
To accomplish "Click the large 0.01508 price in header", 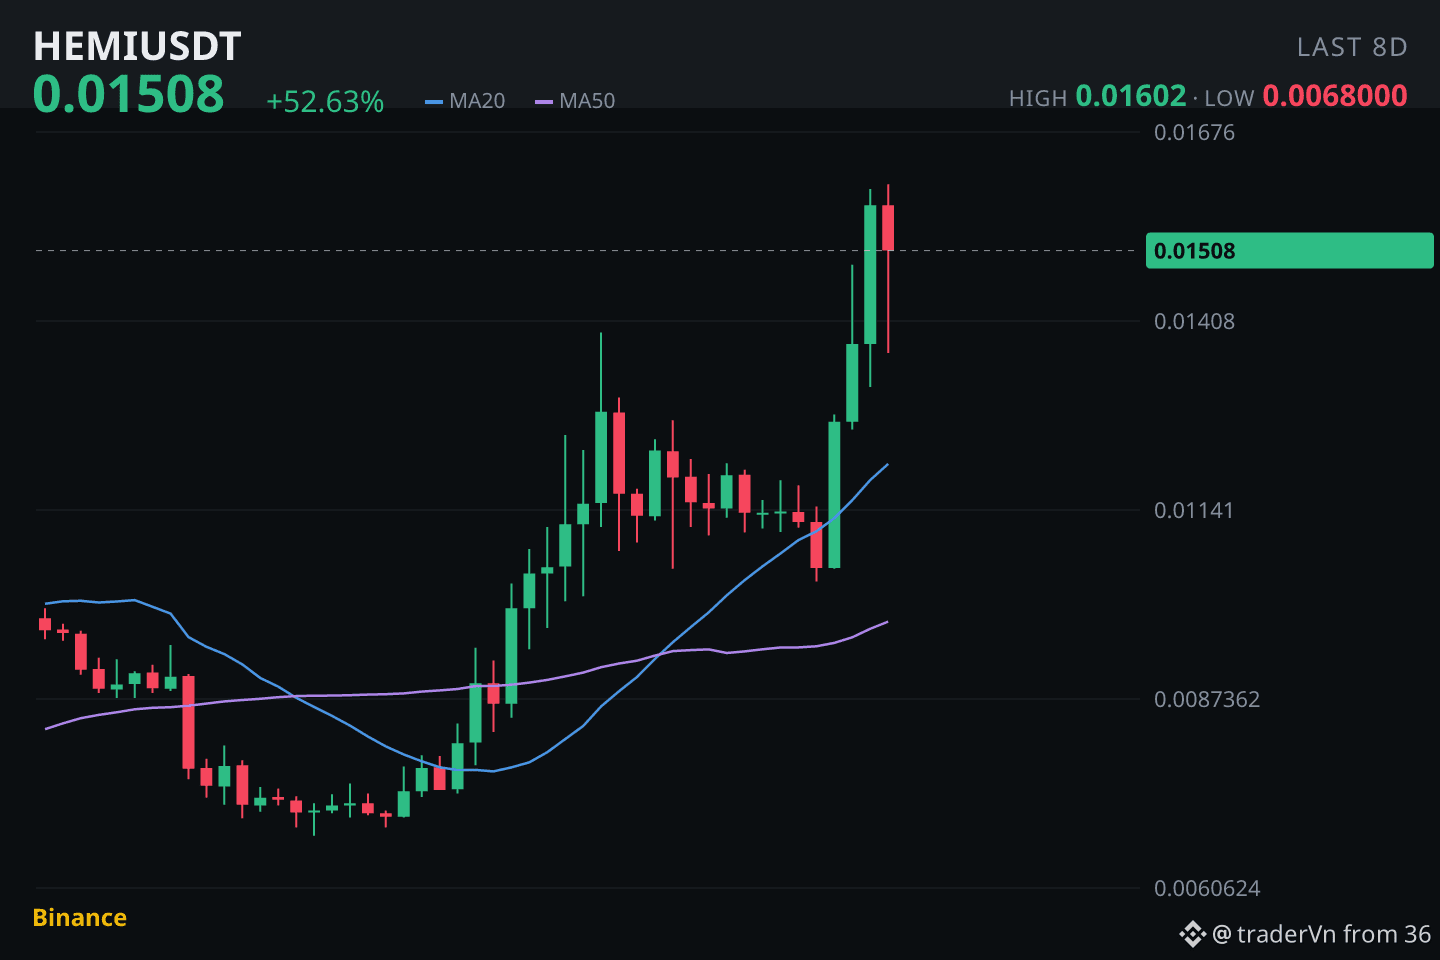I will point(129,94).
